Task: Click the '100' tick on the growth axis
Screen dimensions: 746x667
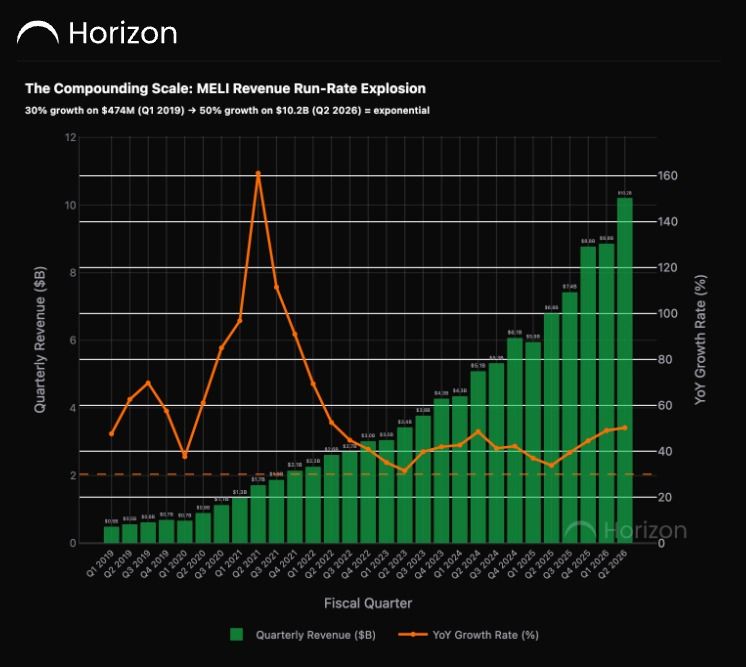Action: tap(668, 314)
